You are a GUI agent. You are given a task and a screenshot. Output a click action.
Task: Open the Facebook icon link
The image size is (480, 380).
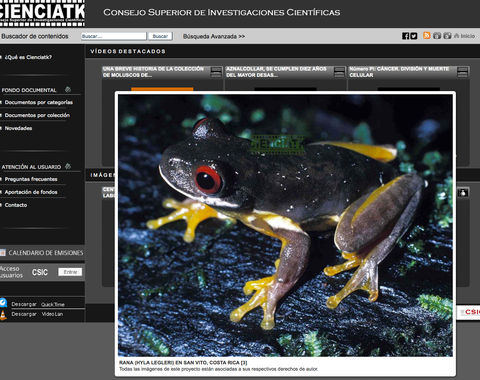405,36
